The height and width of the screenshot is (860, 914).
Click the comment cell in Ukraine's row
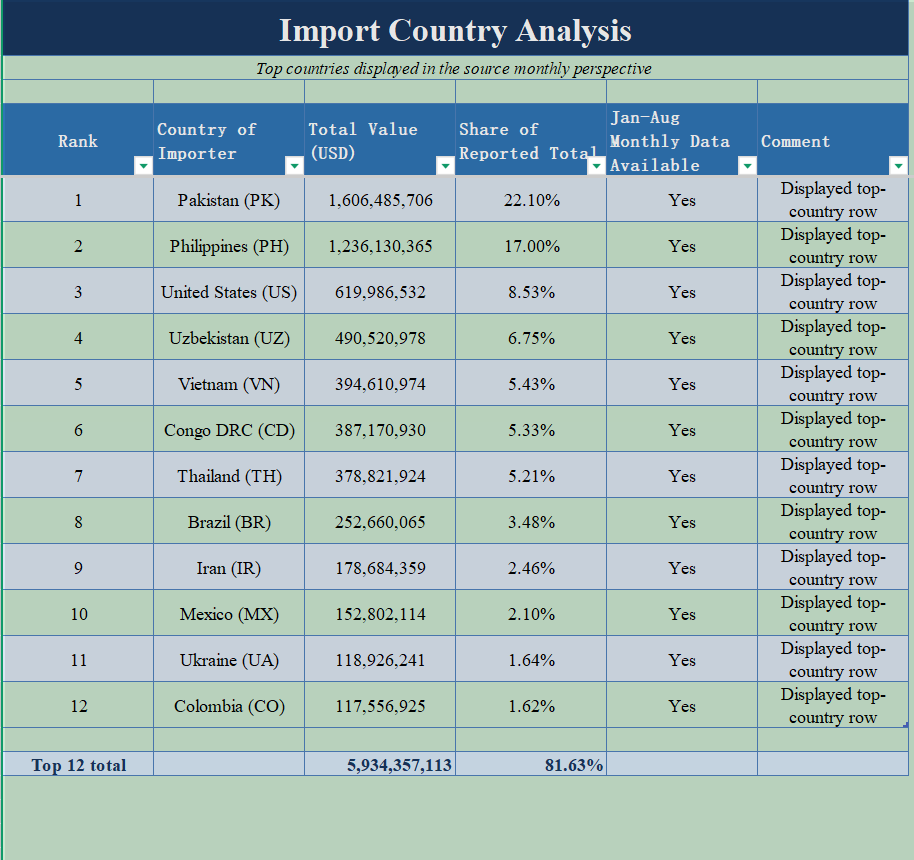click(833, 661)
